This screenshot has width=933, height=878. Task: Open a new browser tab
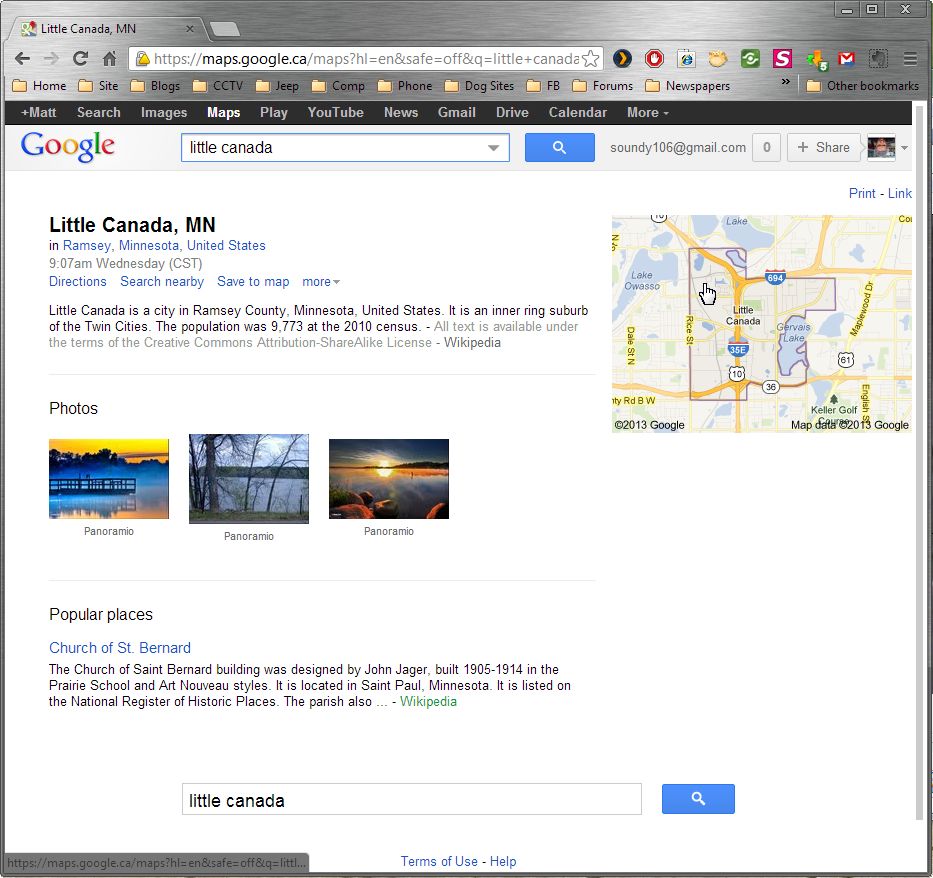(225, 29)
